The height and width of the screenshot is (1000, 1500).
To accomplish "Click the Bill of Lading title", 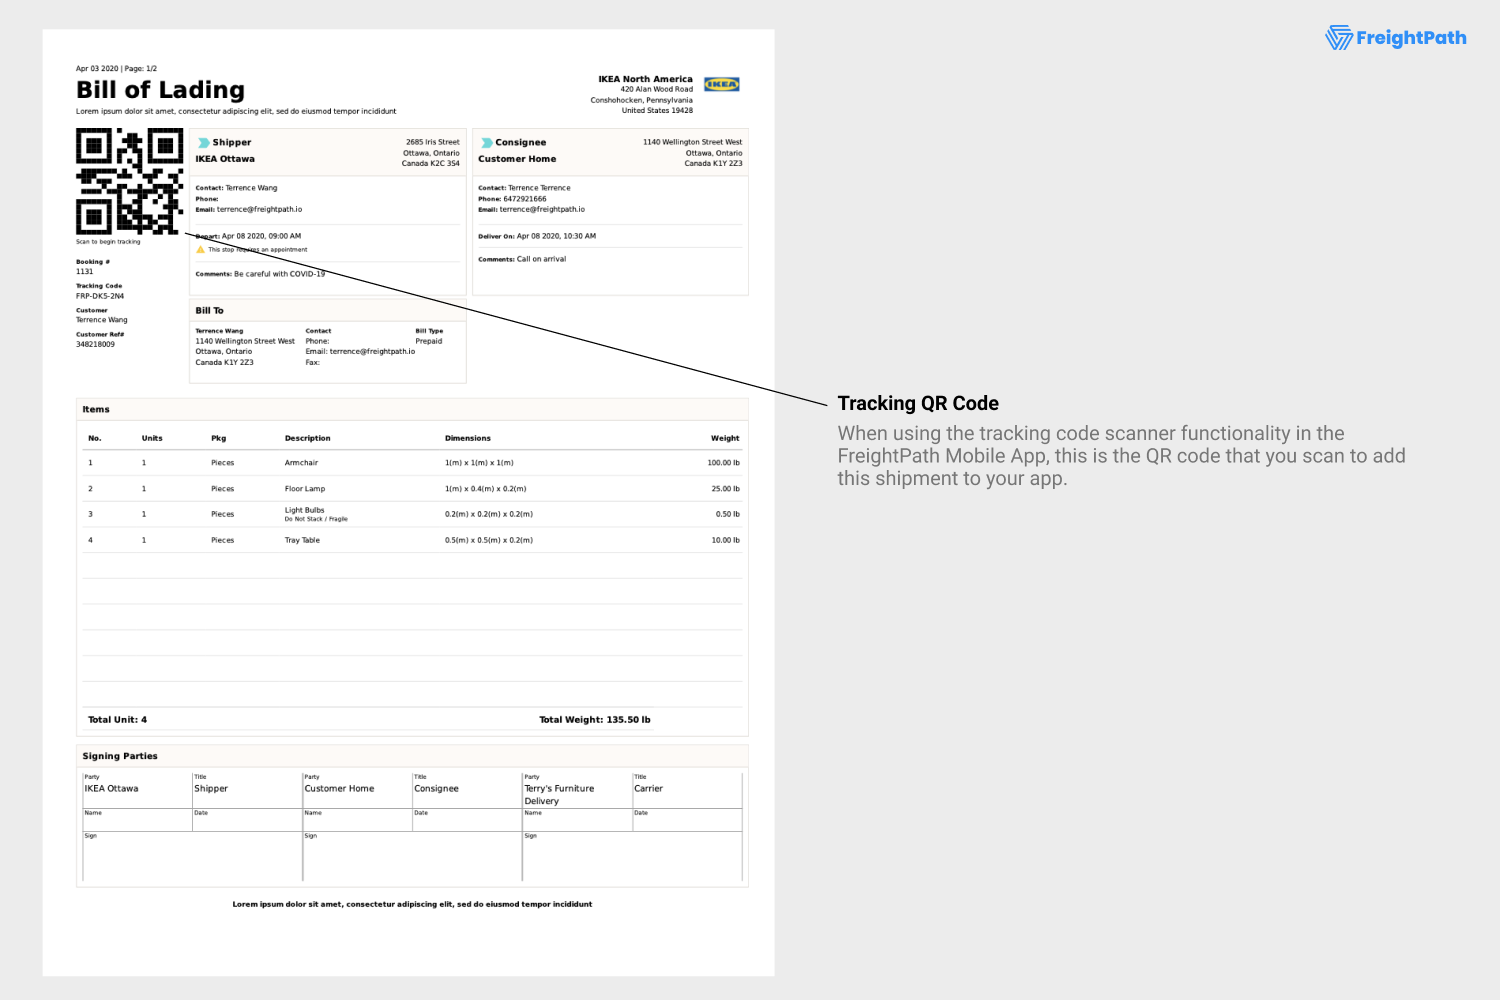I will tap(160, 90).
